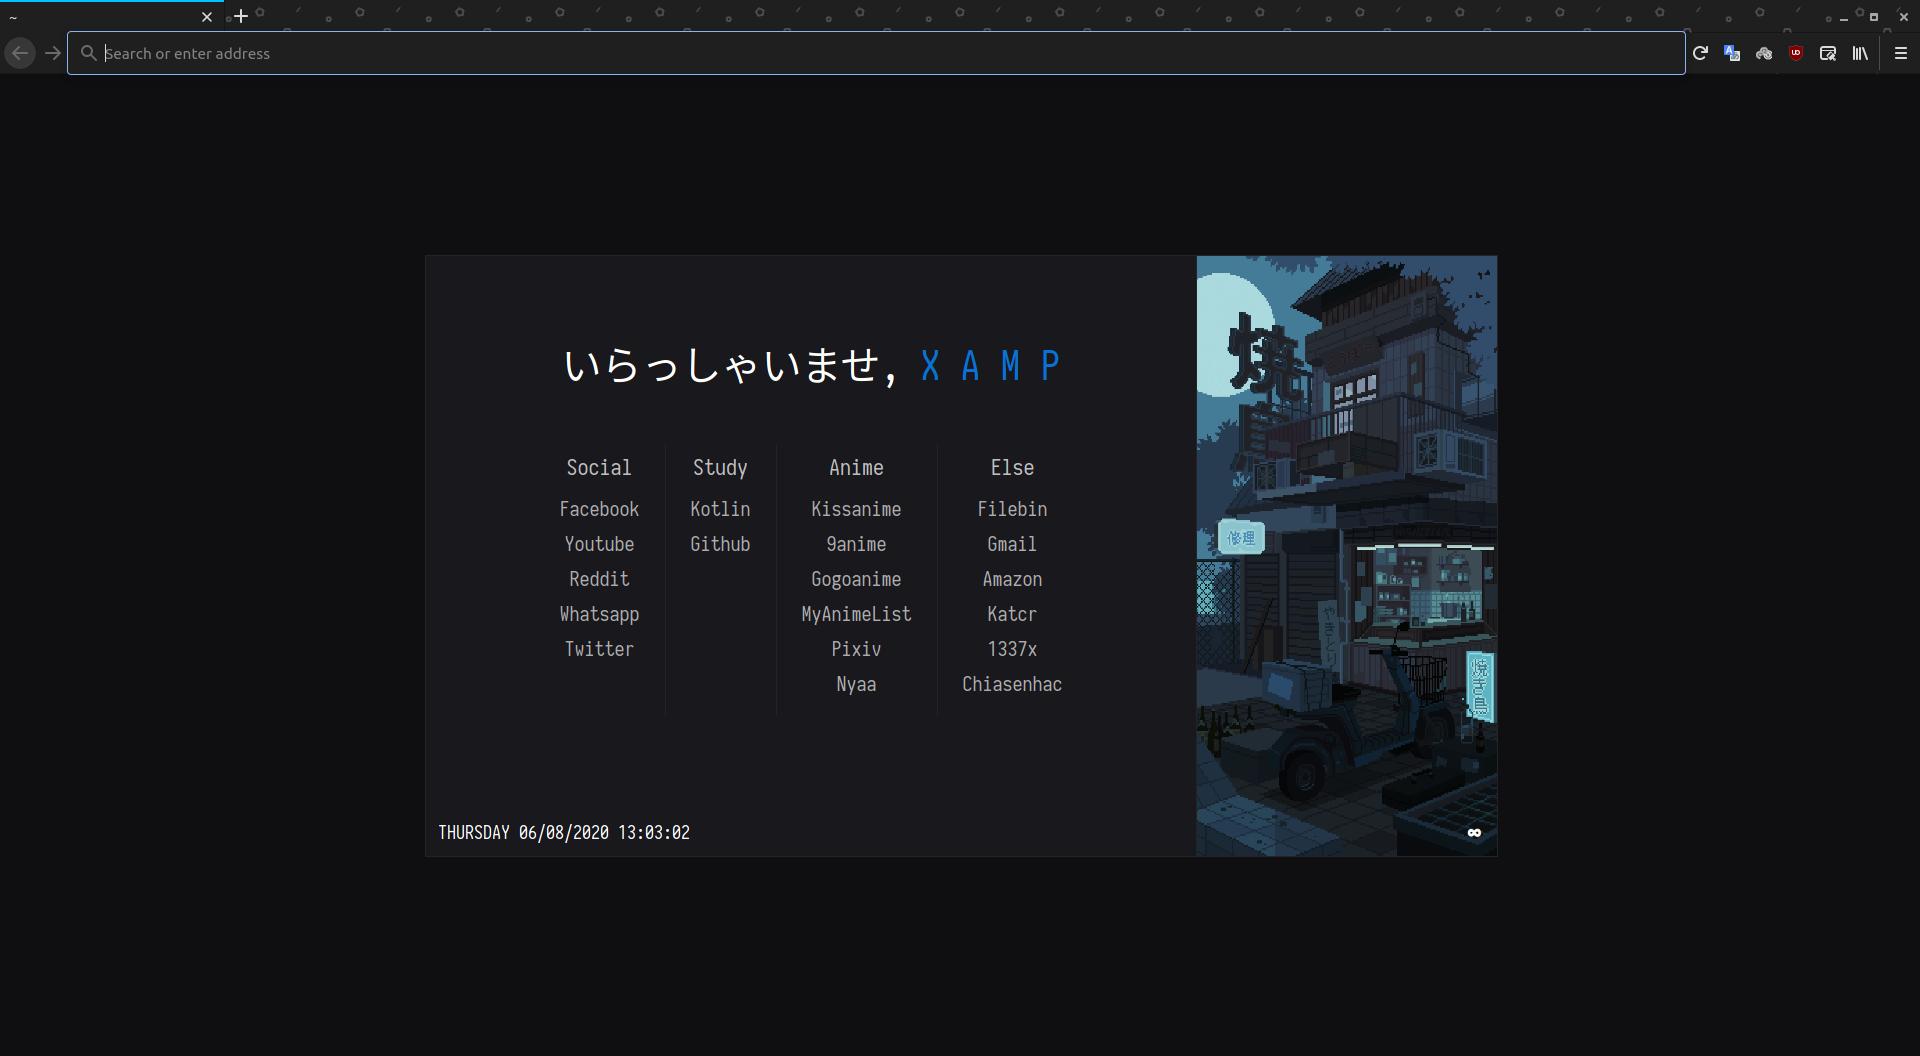Open the Twitter link
The height and width of the screenshot is (1056, 1920).
tap(599, 649)
